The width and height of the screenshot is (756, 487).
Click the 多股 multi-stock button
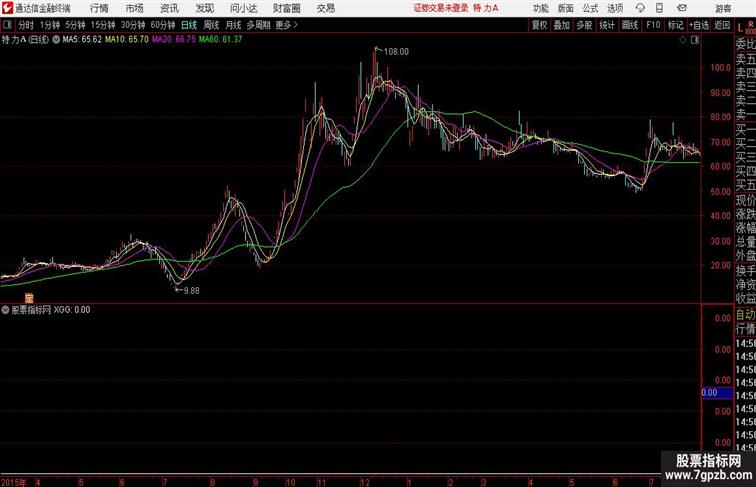584,25
